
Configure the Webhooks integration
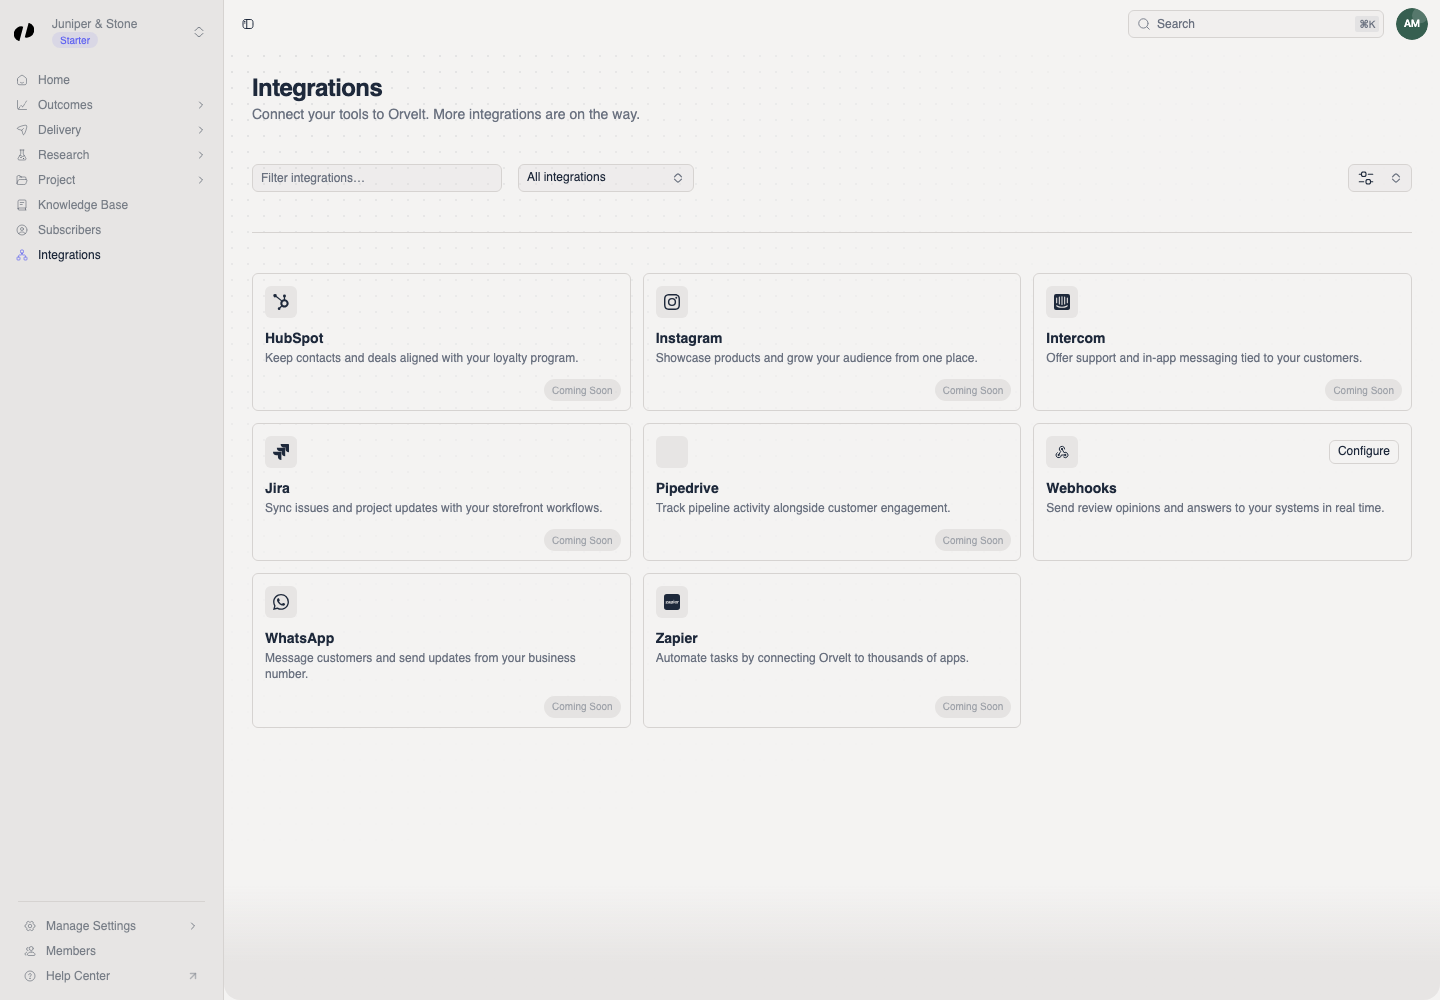click(1364, 452)
